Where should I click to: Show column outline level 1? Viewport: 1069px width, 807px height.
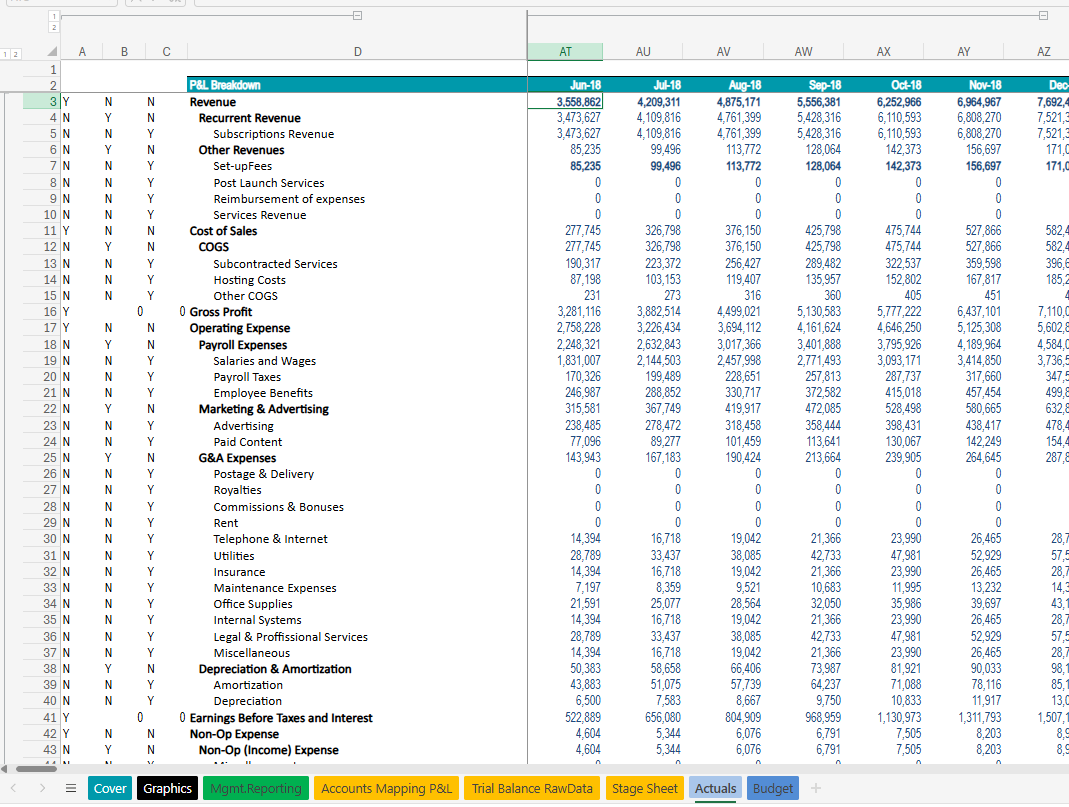click(54, 16)
